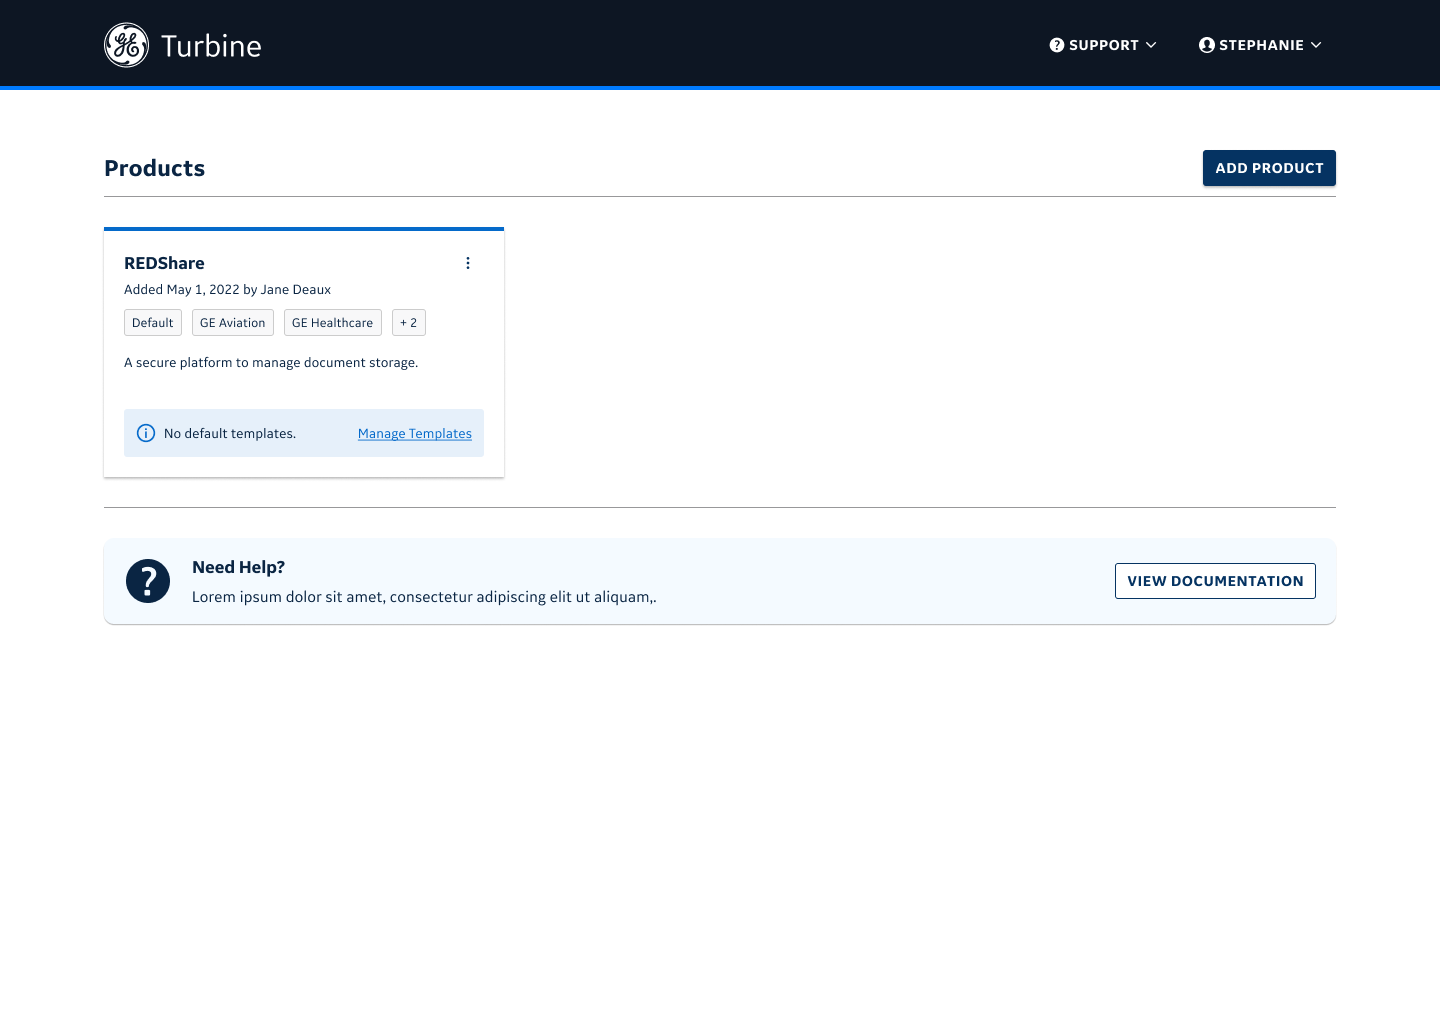The image size is (1440, 1024).
Task: Open the Support menu label
Action: pyautogui.click(x=1103, y=45)
